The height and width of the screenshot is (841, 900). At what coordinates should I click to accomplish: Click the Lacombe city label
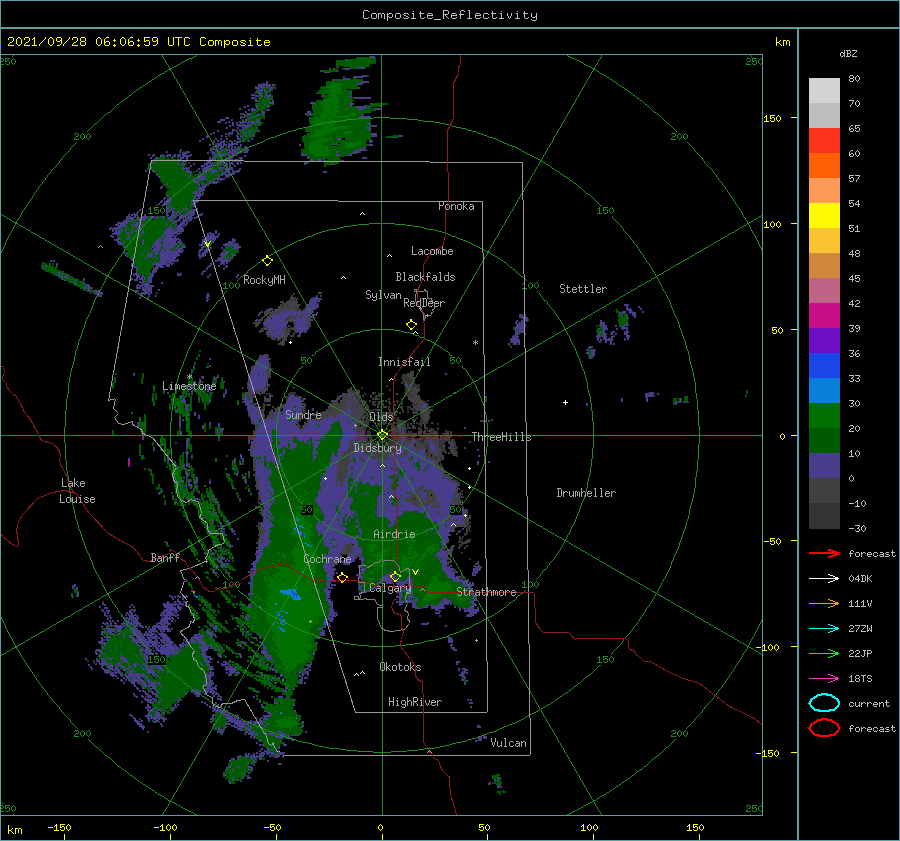coord(432,251)
